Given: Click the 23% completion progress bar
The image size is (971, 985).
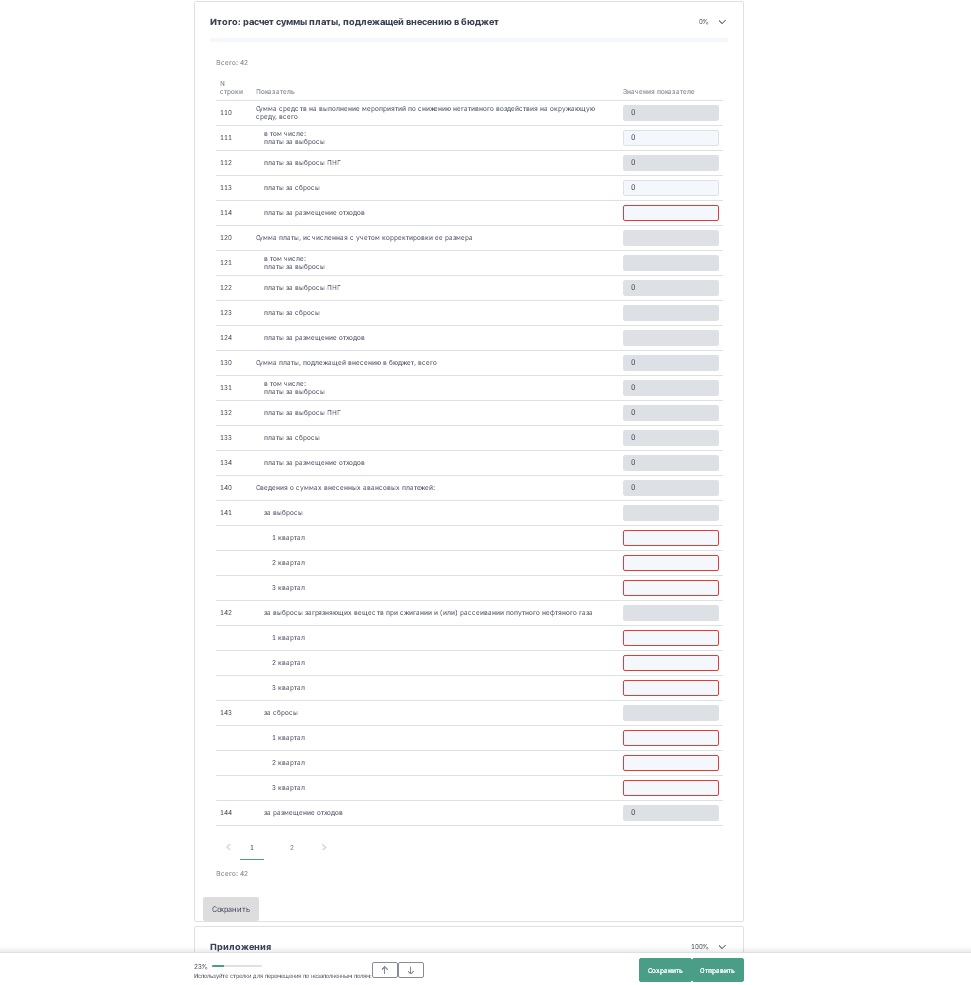Looking at the screenshot, I should point(236,966).
